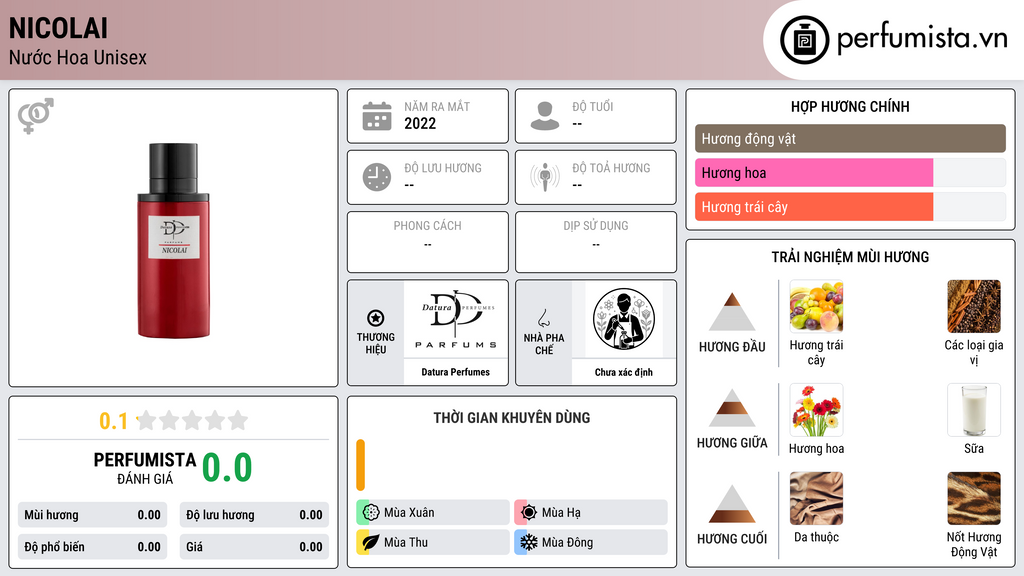Click the Giá 0.00 score row
The width and height of the screenshot is (1024, 576).
254,547
